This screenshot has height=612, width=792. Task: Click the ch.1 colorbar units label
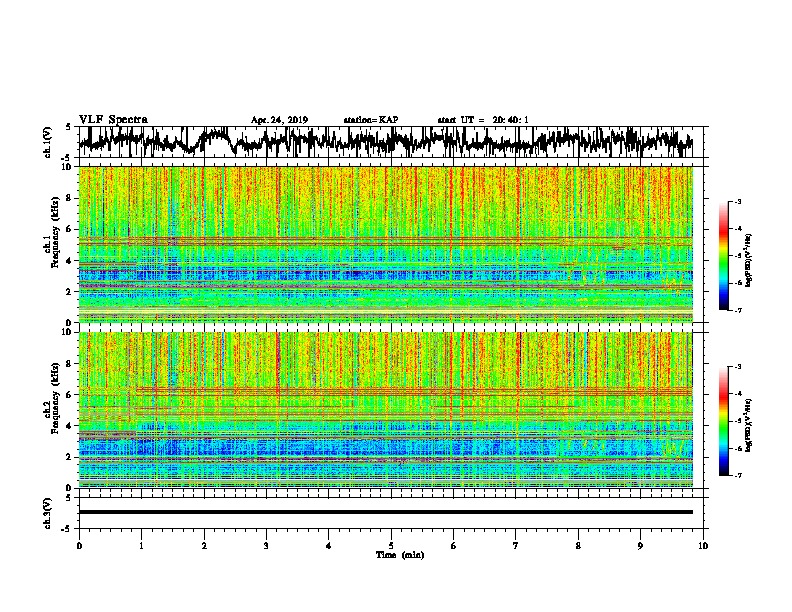[749, 261]
